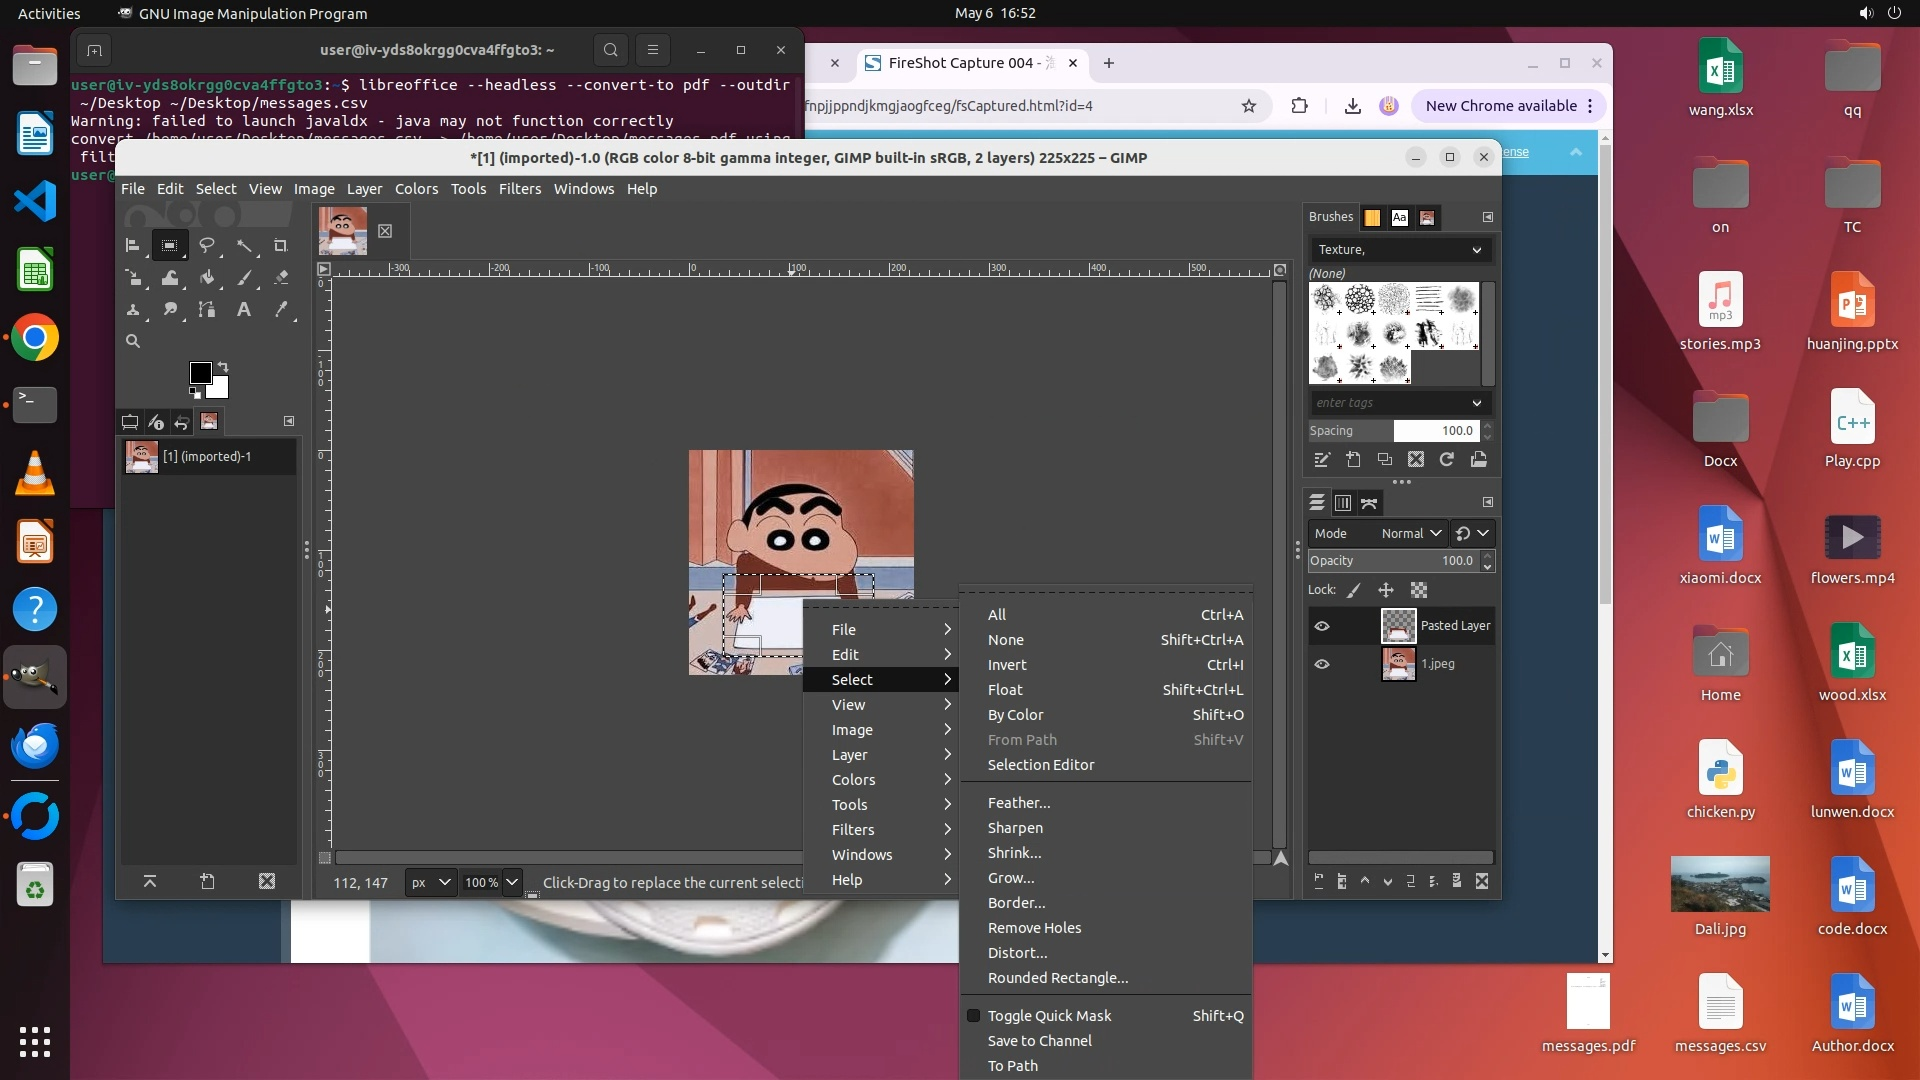Image resolution: width=1920 pixels, height=1080 pixels.
Task: Hide the Pasted Layer eye icon
Action: 1322,626
